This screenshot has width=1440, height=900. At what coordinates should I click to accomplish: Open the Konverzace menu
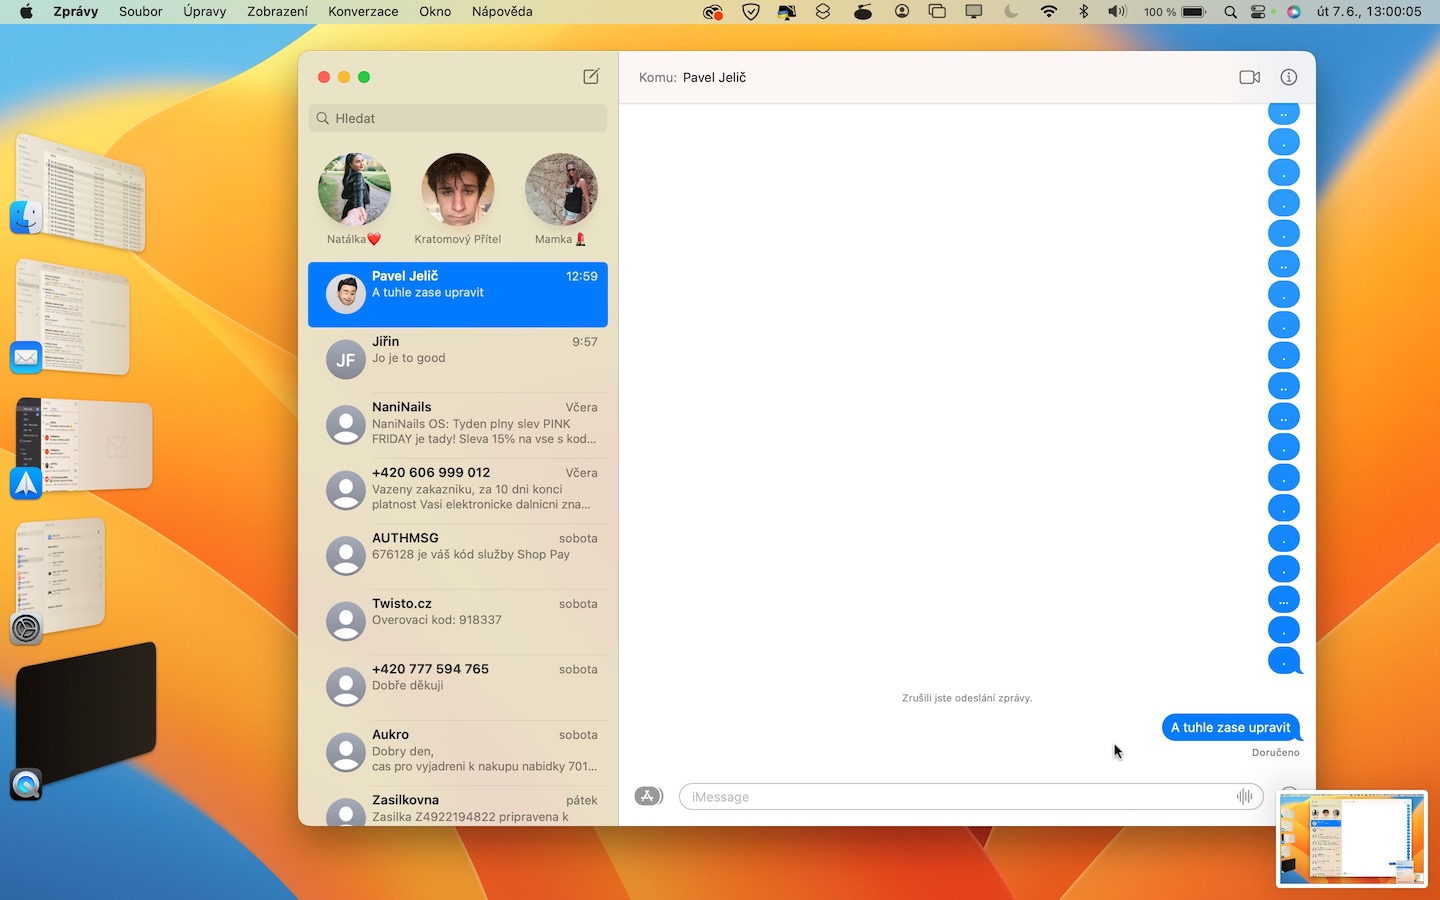pyautogui.click(x=363, y=12)
